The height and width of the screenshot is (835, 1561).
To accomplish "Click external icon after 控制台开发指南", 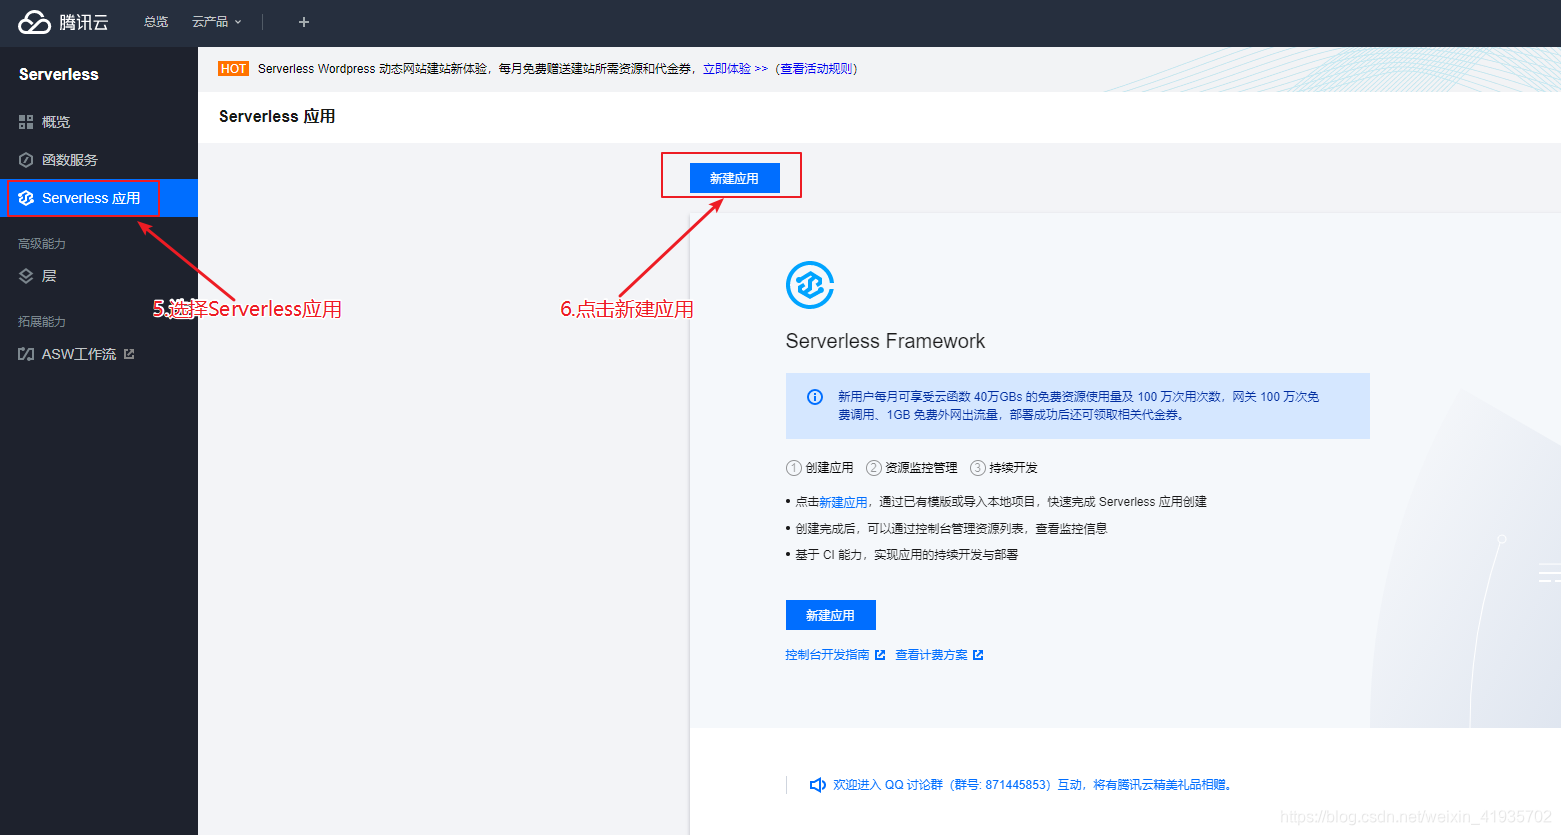I will (x=880, y=655).
